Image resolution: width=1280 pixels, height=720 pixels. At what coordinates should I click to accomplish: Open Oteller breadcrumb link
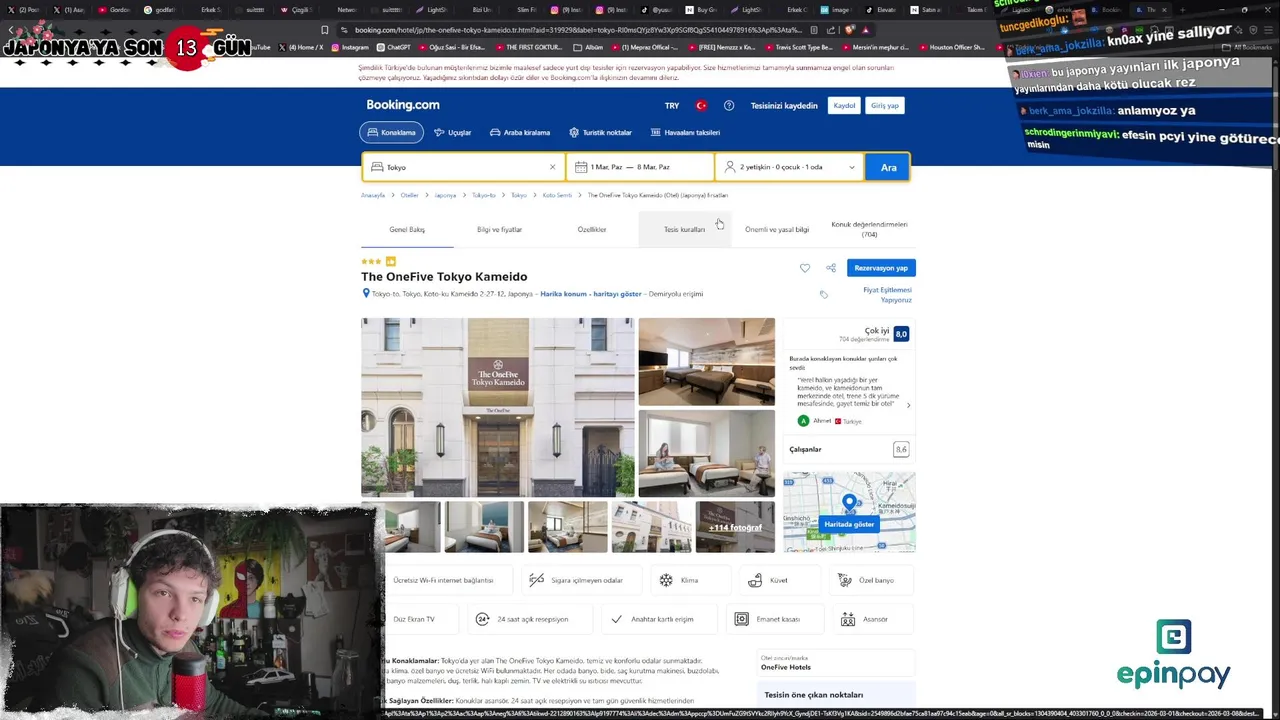point(409,195)
